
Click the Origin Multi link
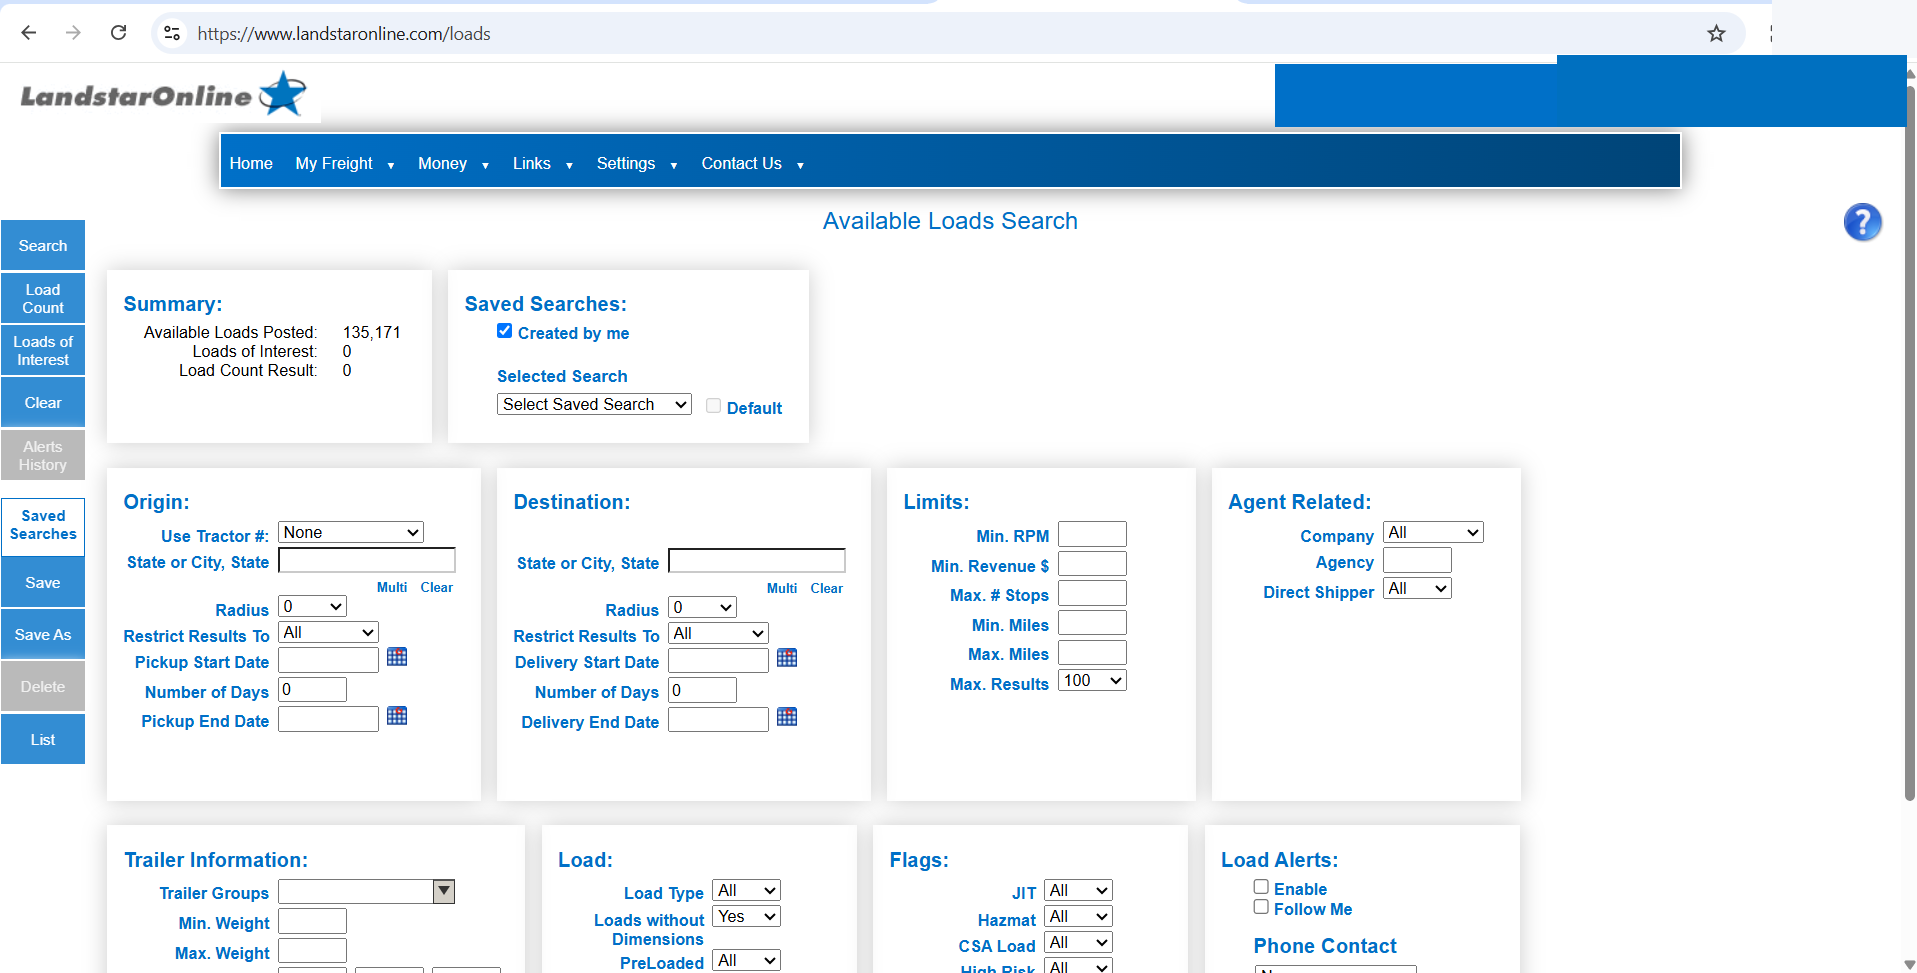pyautogui.click(x=392, y=587)
